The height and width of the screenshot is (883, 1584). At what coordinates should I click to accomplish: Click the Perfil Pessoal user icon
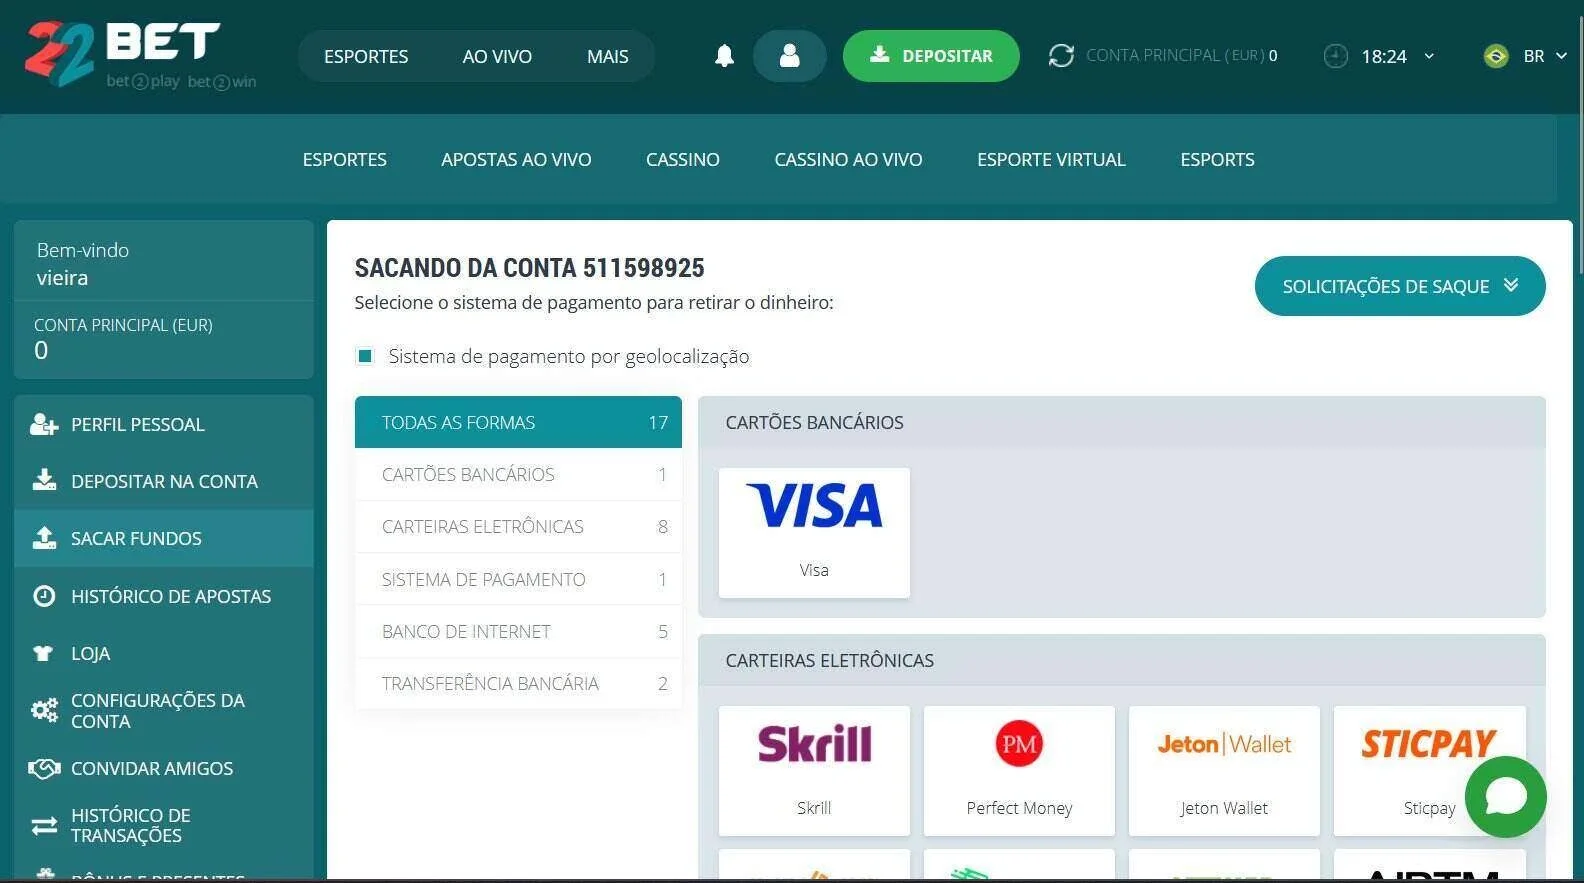tap(44, 424)
